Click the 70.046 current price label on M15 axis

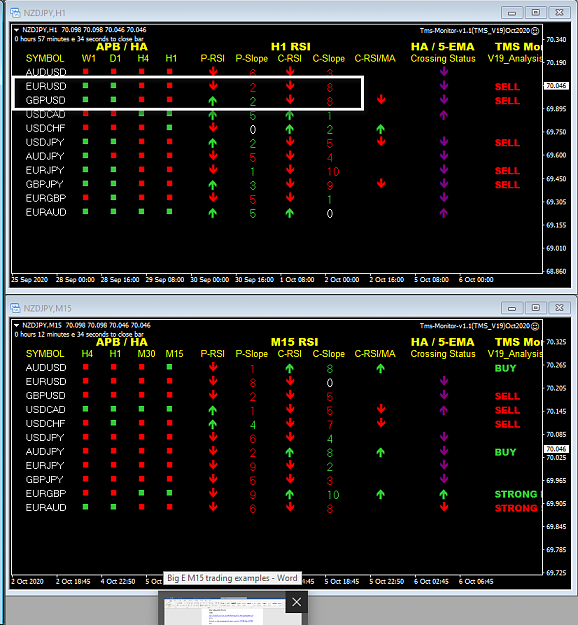[x=556, y=449]
